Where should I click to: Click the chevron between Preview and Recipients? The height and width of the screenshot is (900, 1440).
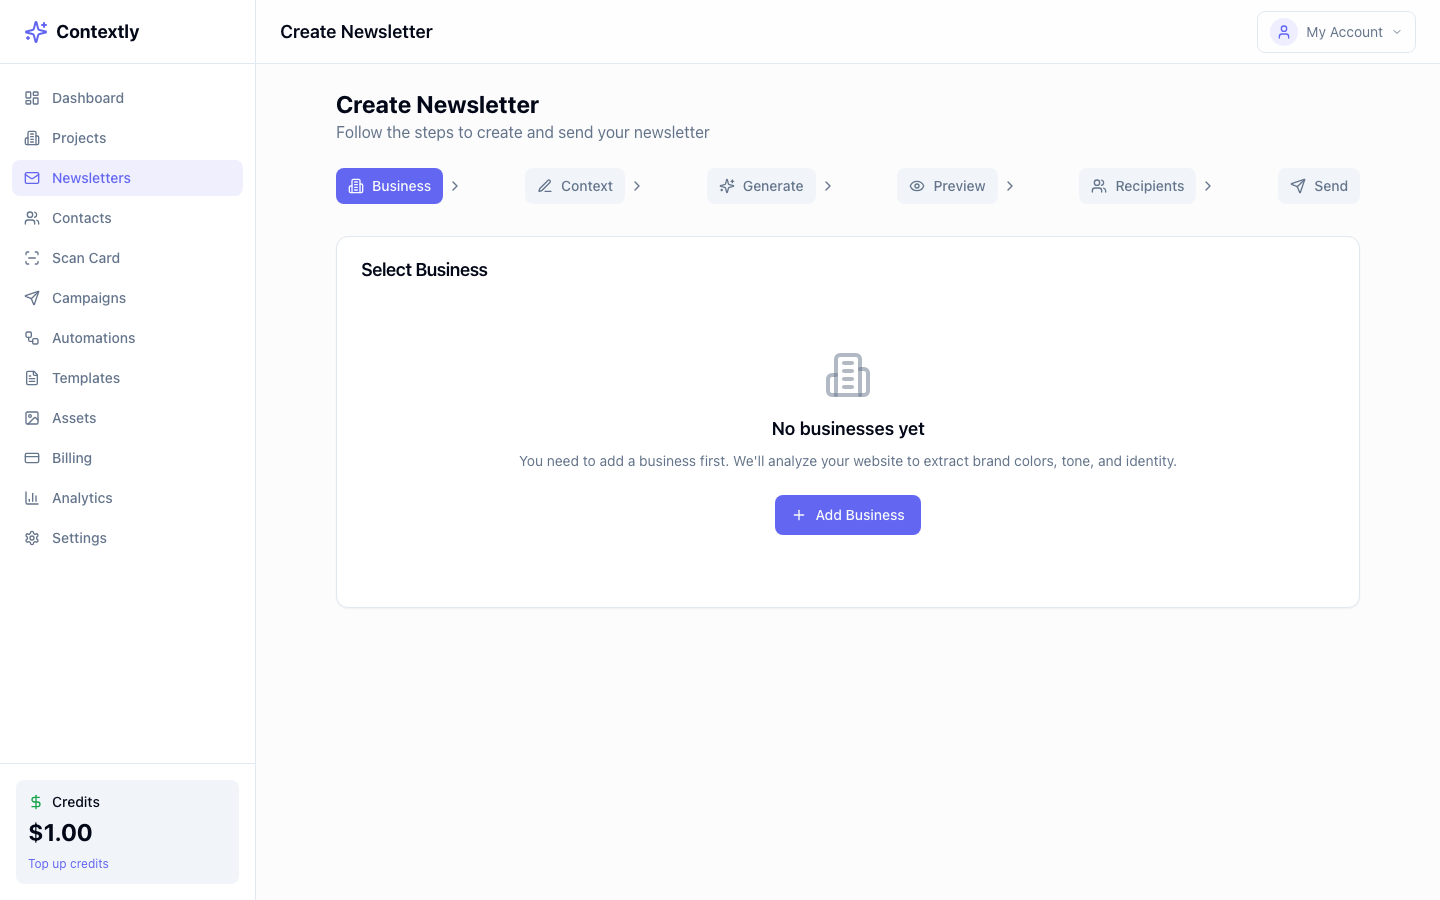(1009, 185)
